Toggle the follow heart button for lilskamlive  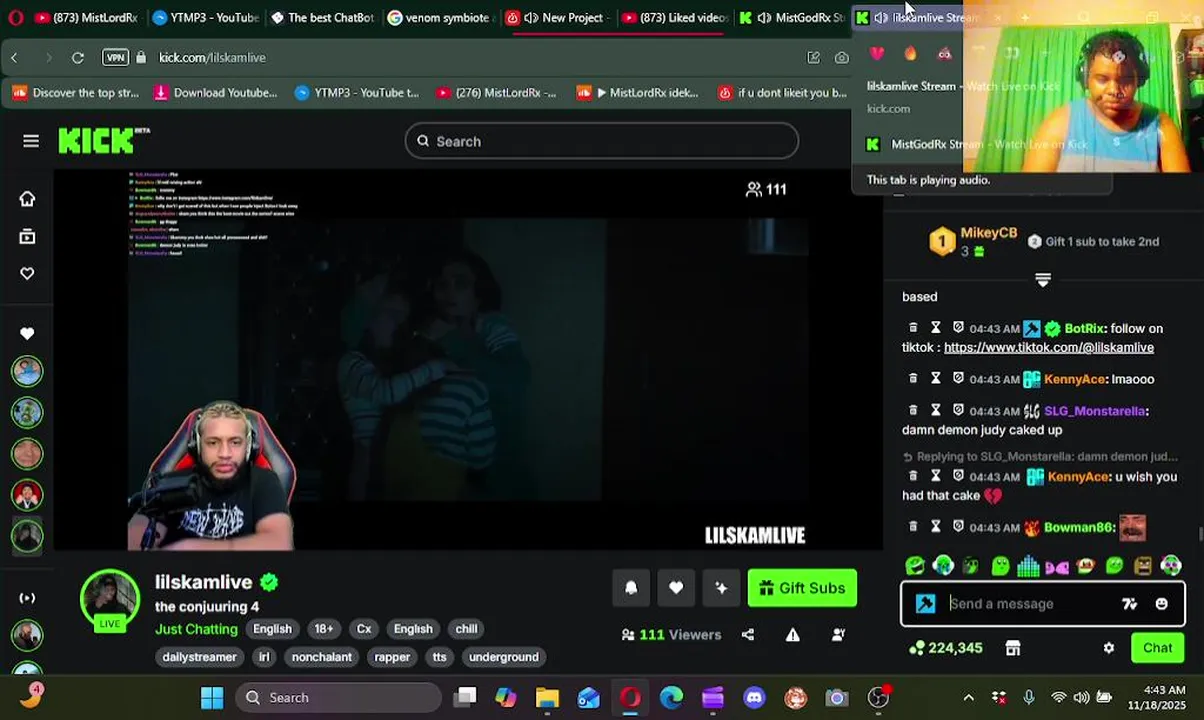pos(676,588)
